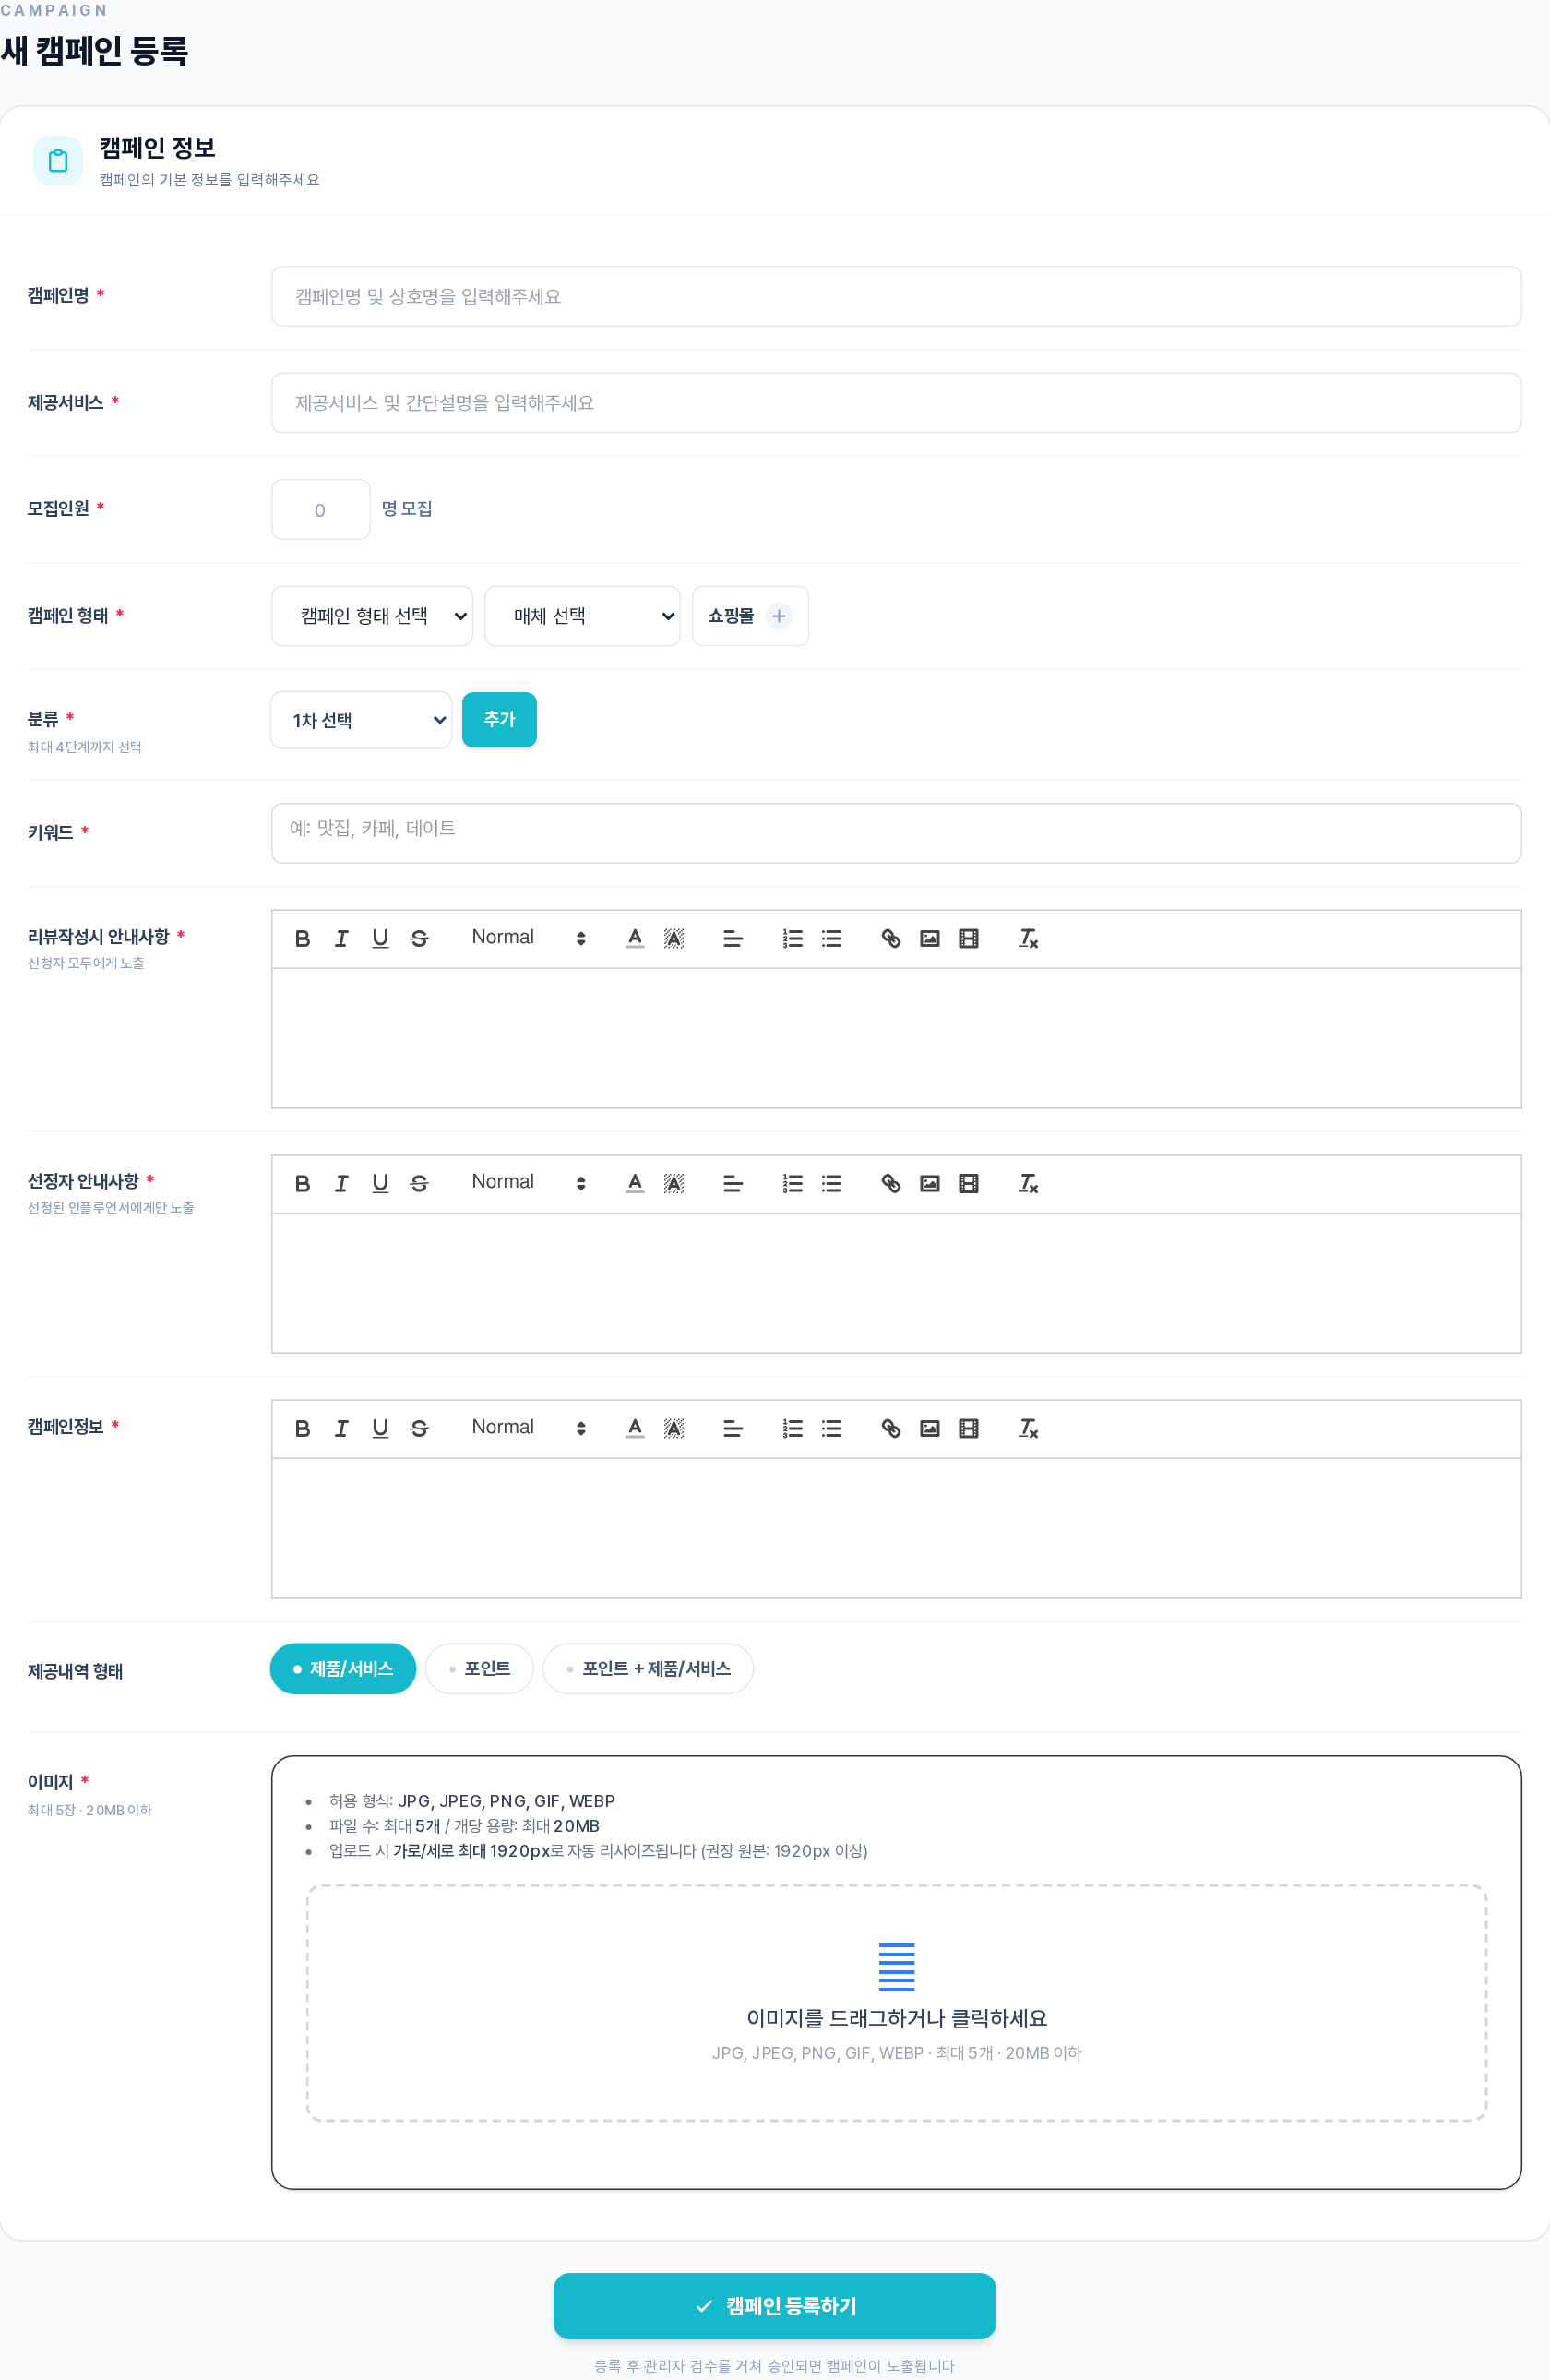The width and height of the screenshot is (1550, 2380).
Task: Insert image in 캠페인정보 editor
Action: (930, 1428)
